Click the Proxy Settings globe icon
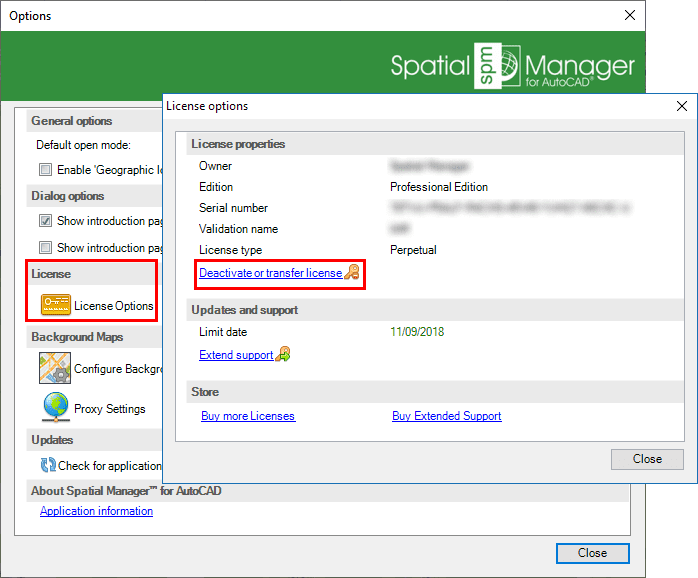This screenshot has height=578, width=698. [x=54, y=408]
